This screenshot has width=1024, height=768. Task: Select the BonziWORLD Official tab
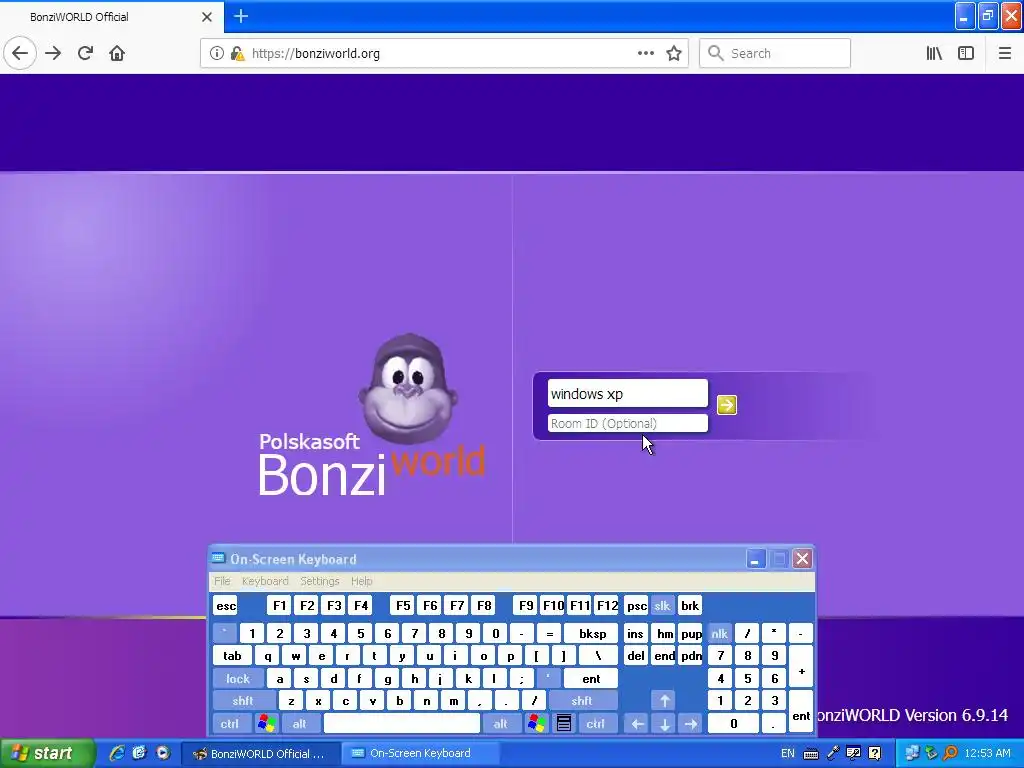(x=112, y=17)
